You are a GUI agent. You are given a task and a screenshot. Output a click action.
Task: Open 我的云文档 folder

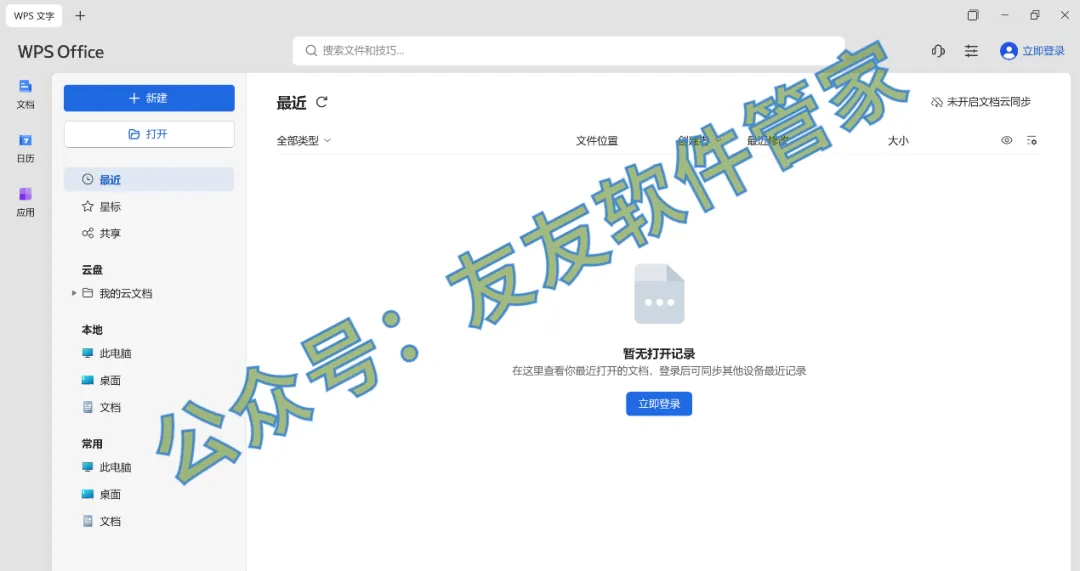pos(118,293)
